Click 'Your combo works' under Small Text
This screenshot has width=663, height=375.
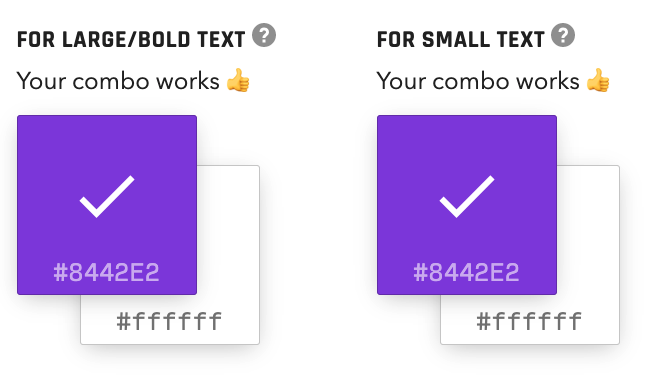point(478,81)
